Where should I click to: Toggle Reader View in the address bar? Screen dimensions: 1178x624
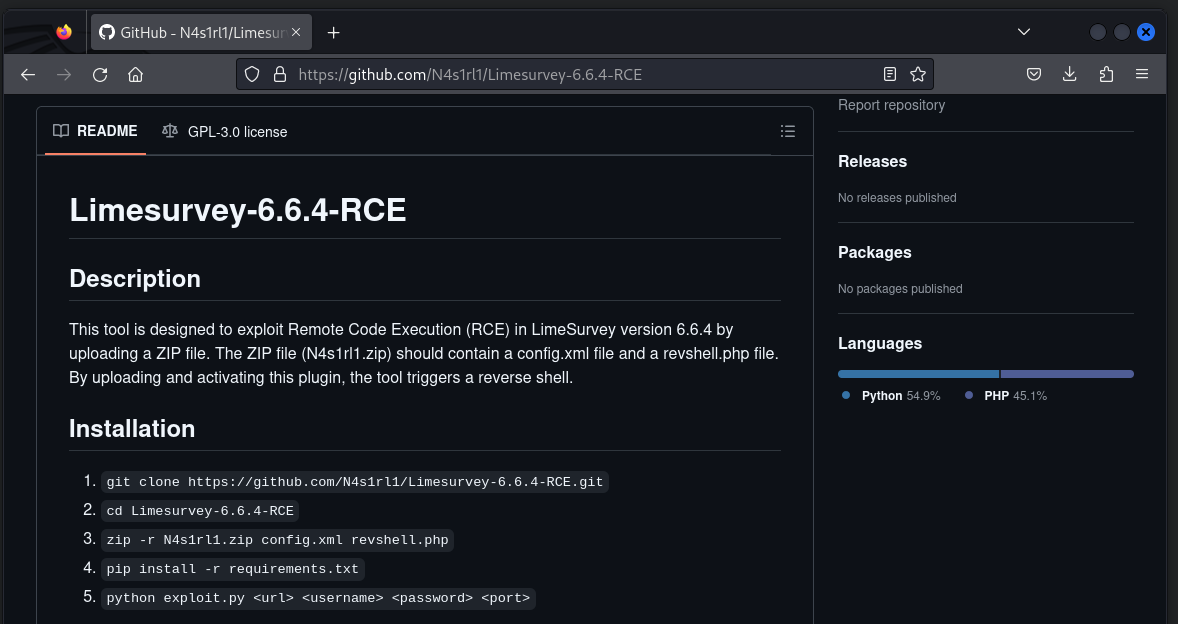point(890,75)
